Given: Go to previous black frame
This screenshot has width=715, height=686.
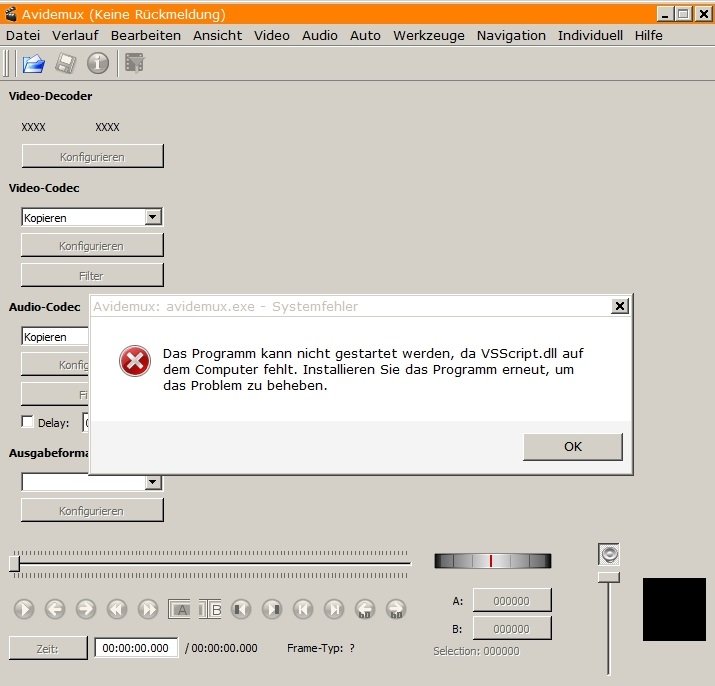Looking at the screenshot, I should coord(241,609).
